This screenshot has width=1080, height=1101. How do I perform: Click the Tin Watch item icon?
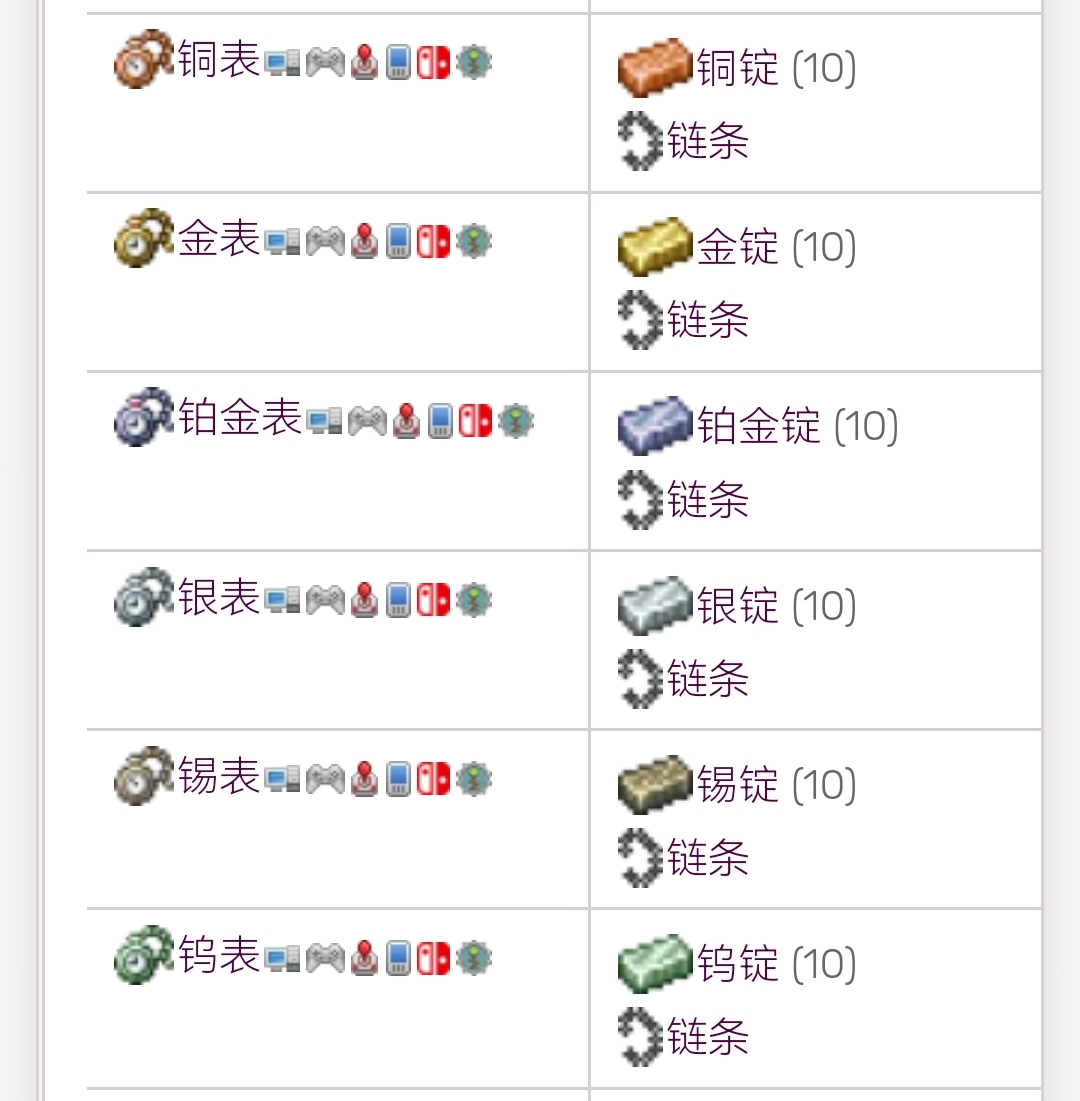[144, 776]
